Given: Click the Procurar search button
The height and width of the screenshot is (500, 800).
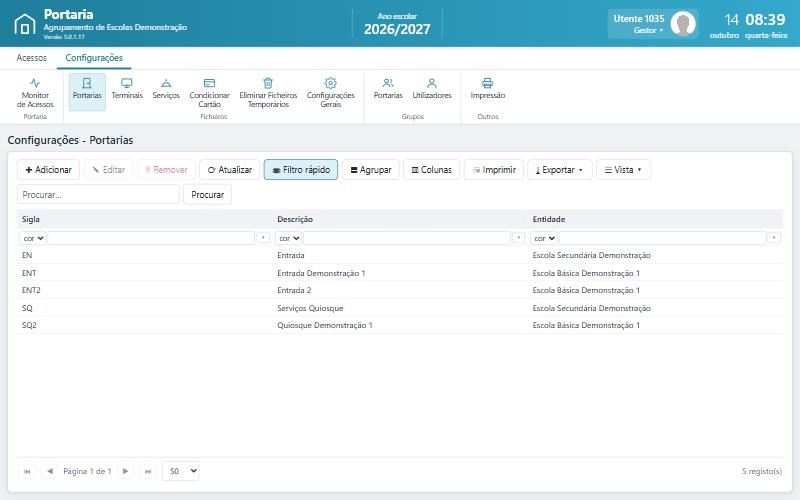Looking at the screenshot, I should coord(208,195).
